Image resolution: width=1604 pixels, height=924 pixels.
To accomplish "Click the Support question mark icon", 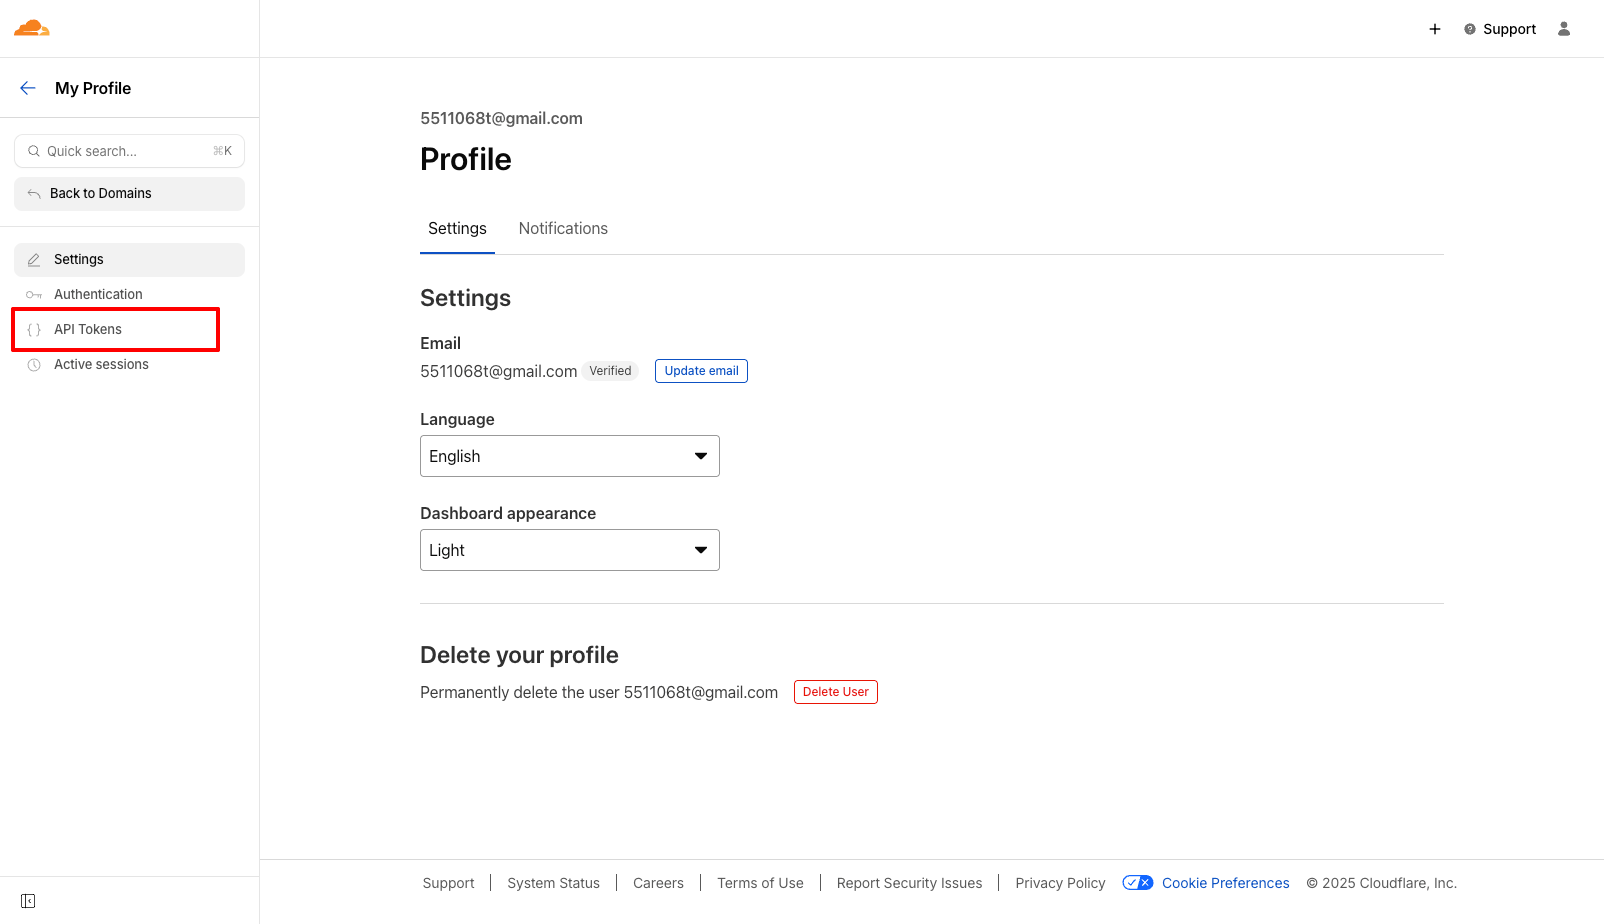I will pyautogui.click(x=1470, y=29).
